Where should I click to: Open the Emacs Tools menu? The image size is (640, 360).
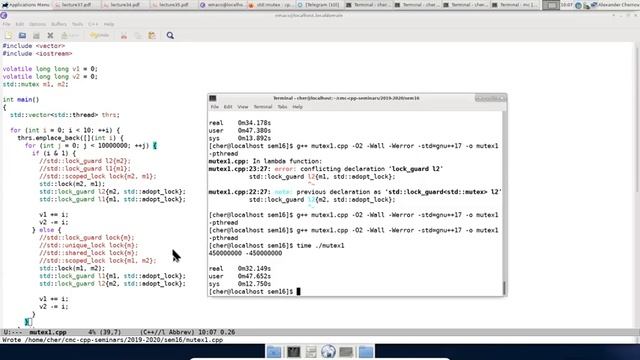click(77, 24)
